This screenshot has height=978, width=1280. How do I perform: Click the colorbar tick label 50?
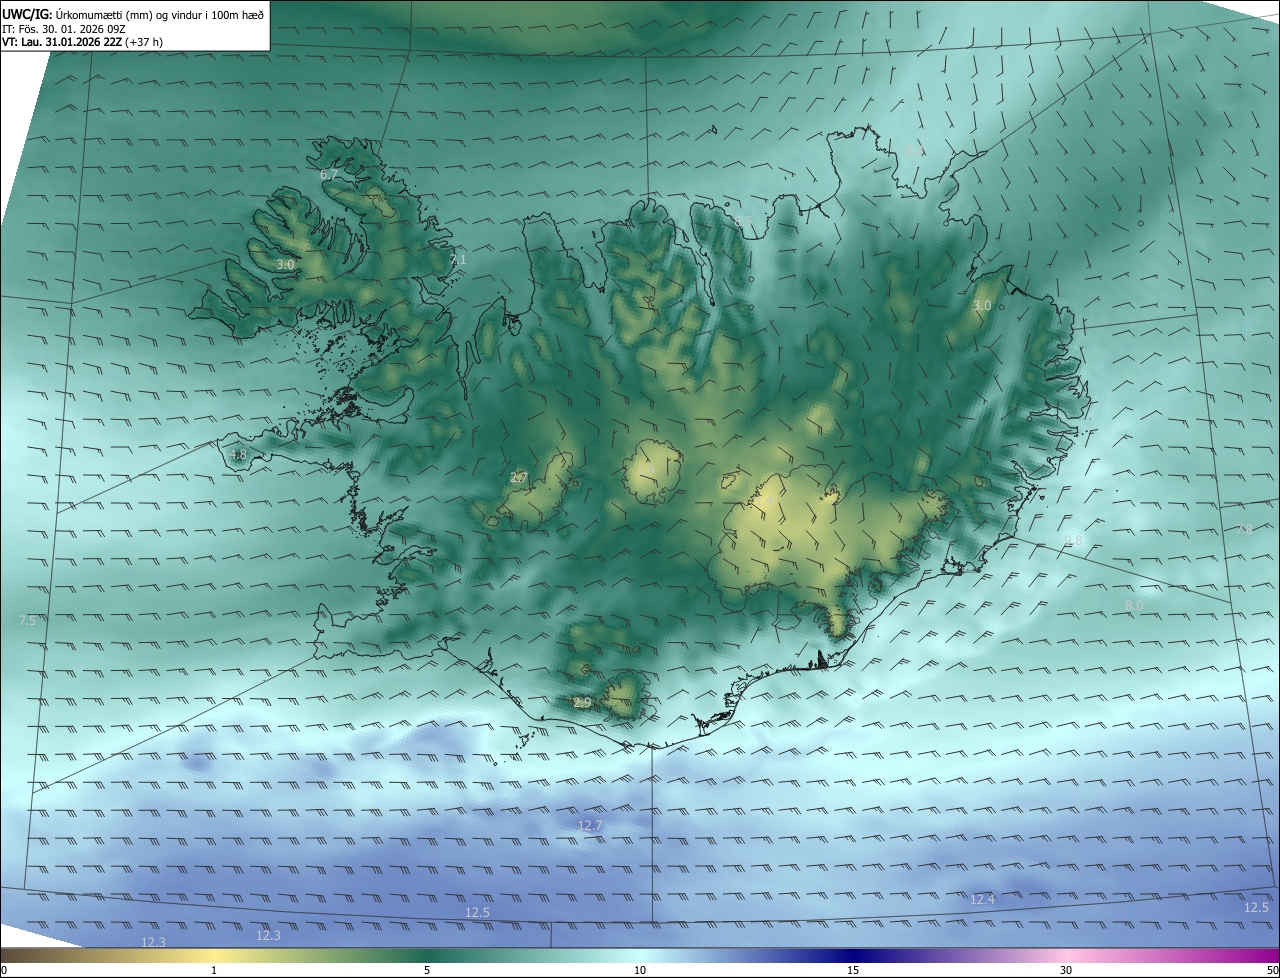pyautogui.click(x=1271, y=971)
